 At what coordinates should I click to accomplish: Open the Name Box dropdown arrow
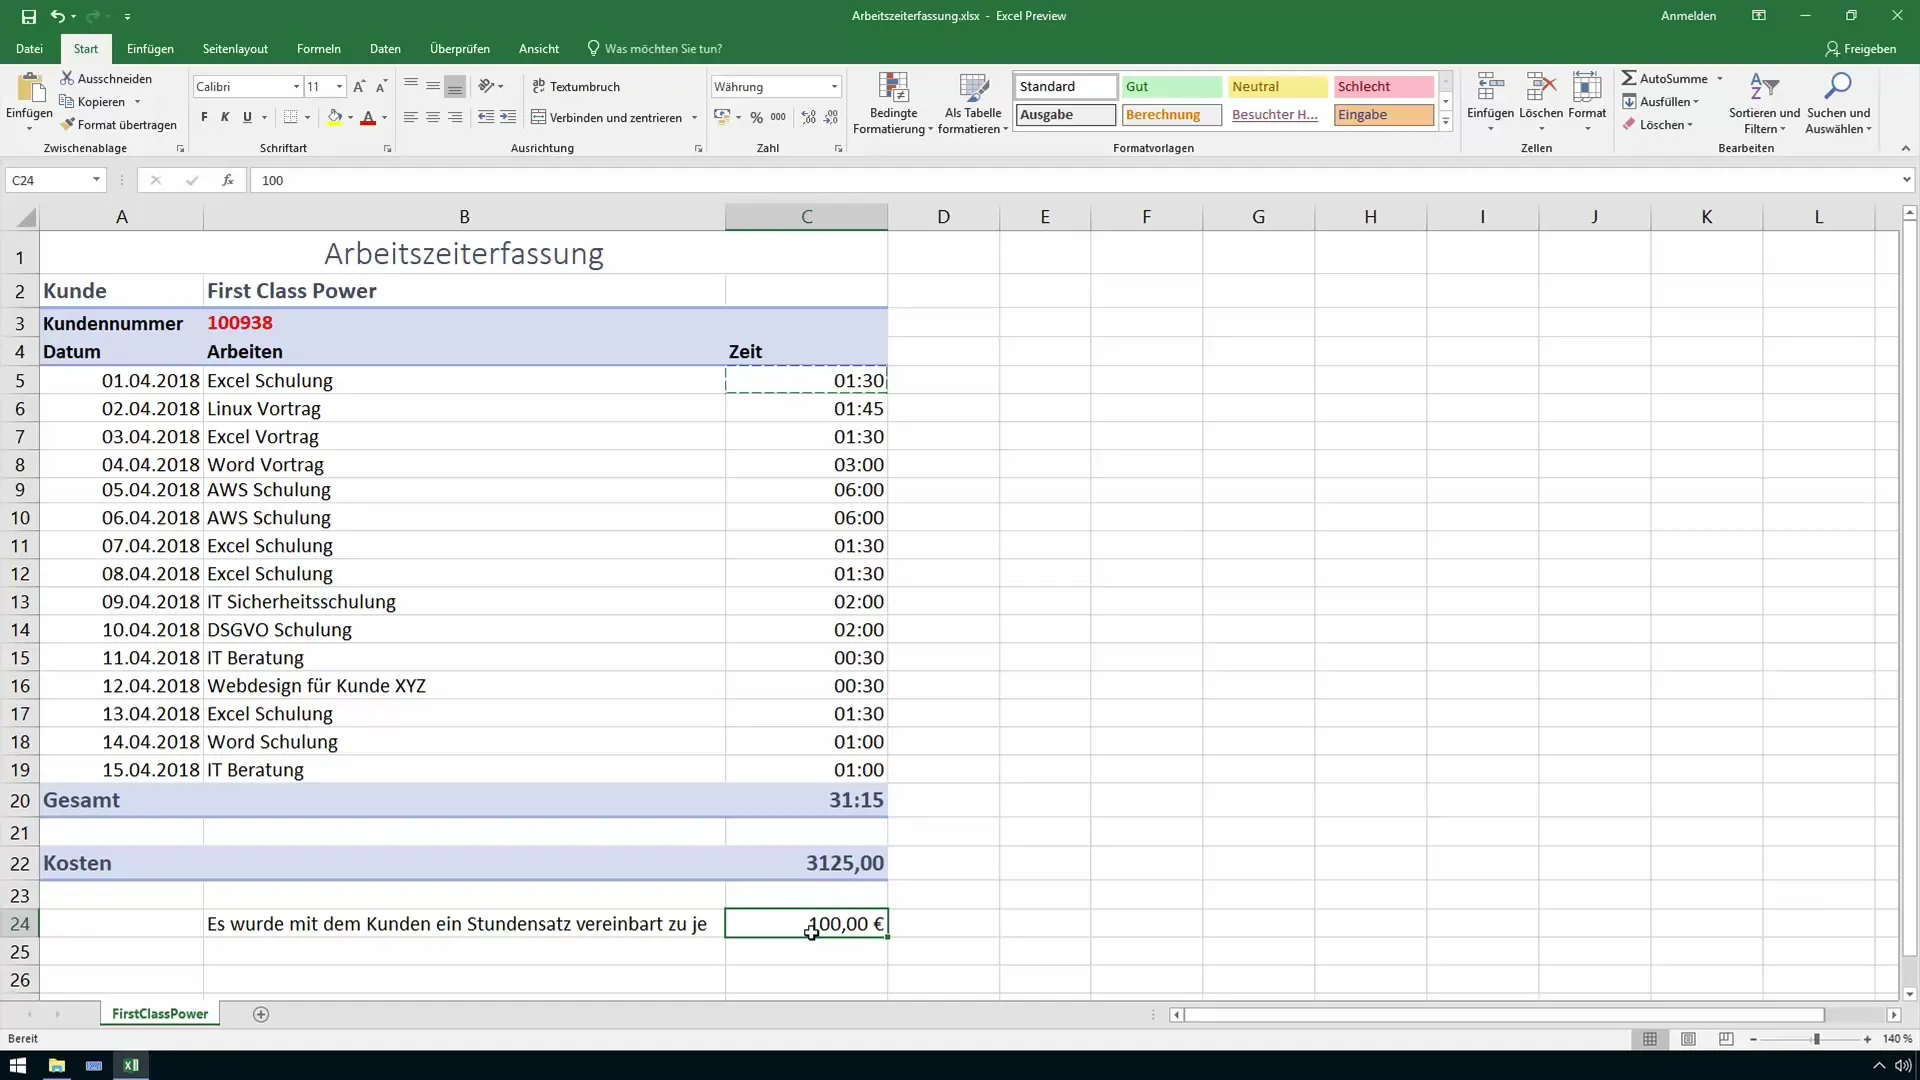click(x=96, y=180)
